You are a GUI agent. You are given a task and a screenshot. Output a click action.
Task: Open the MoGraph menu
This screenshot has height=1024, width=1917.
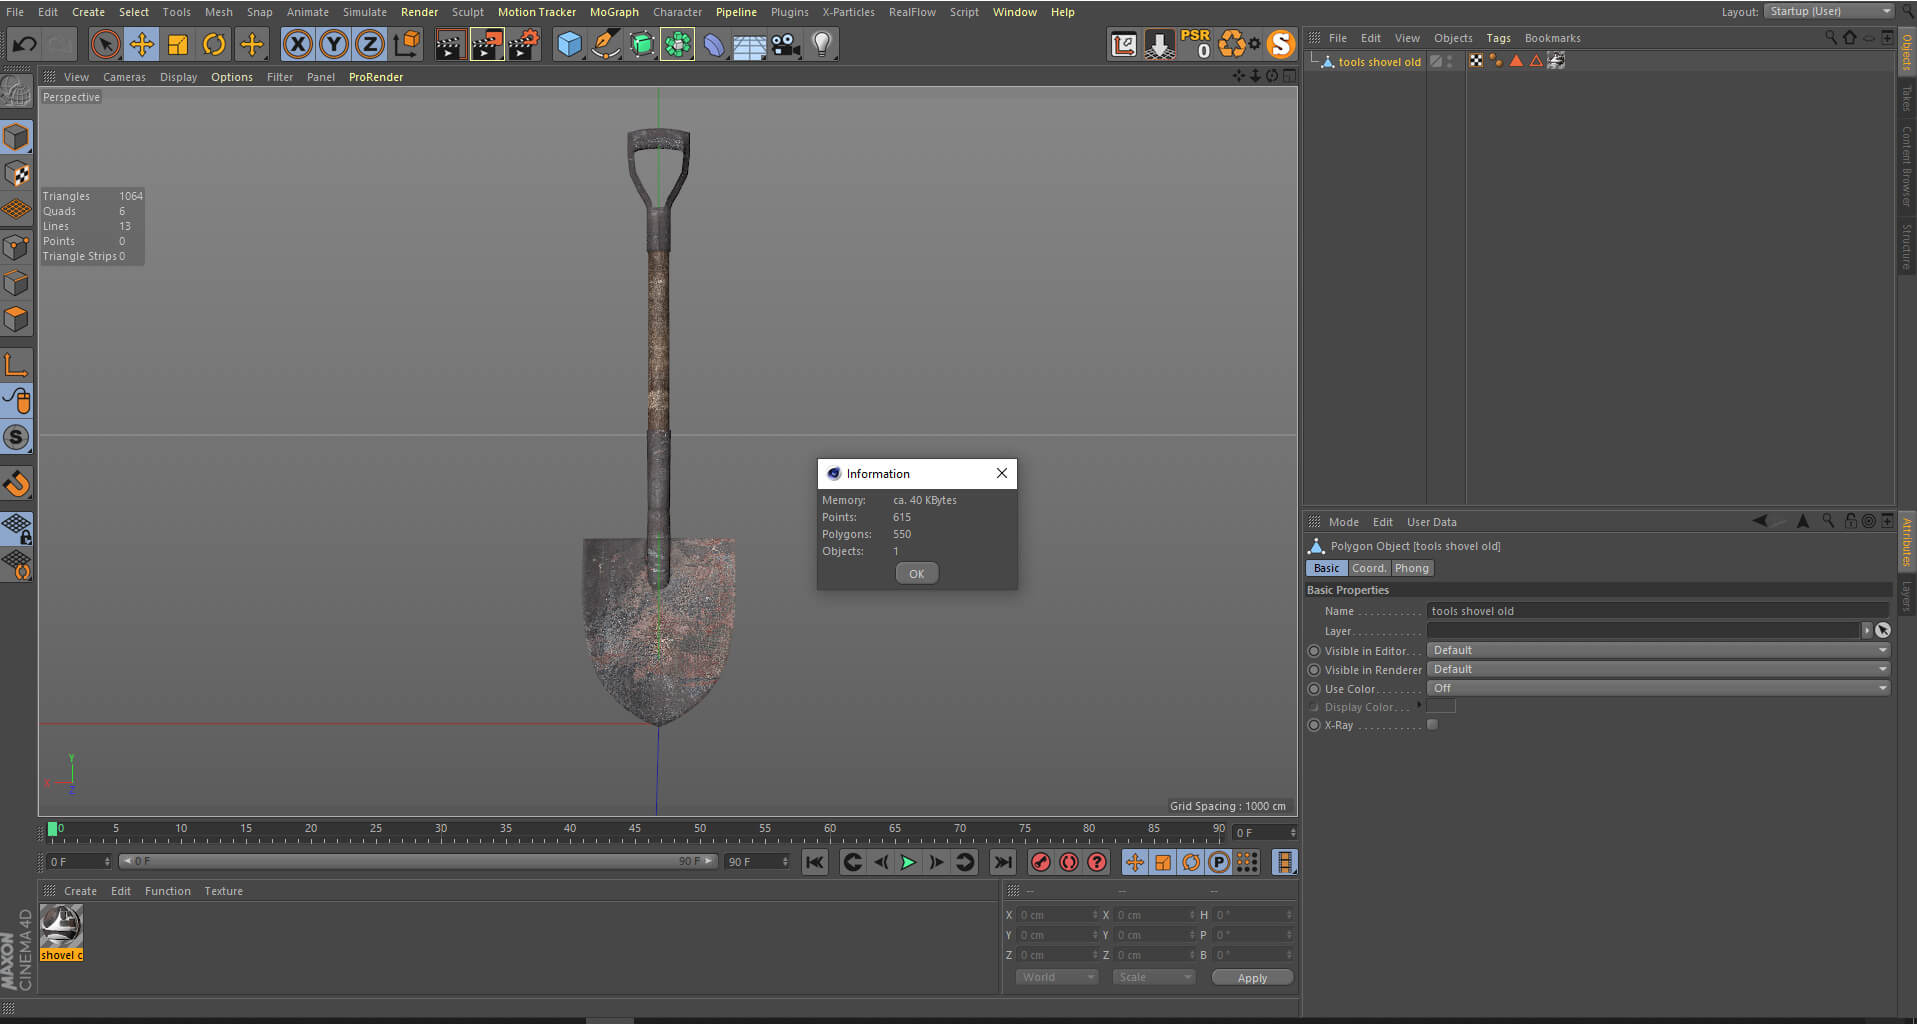click(614, 12)
